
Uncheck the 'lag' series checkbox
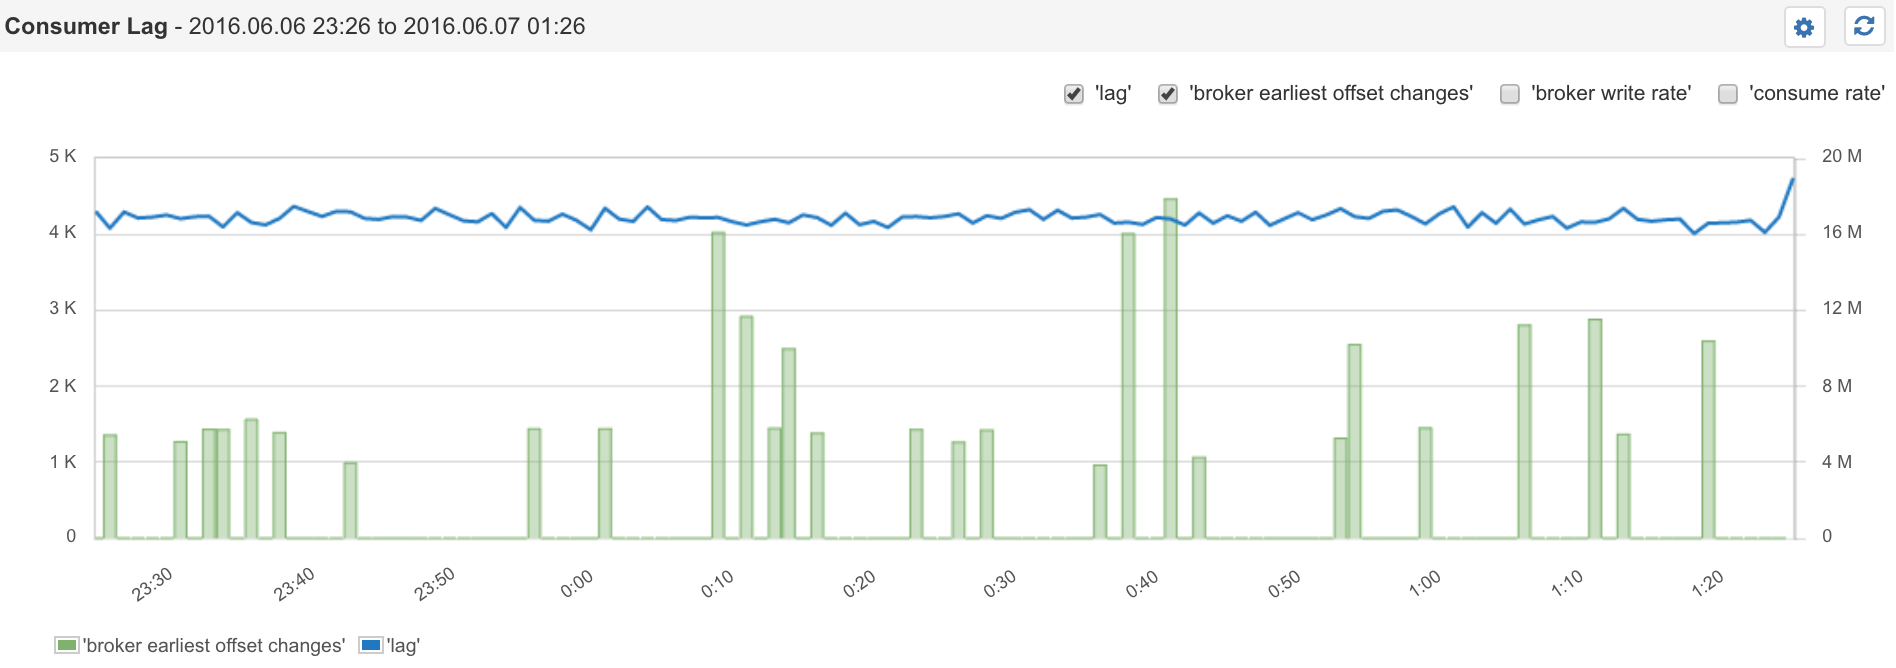click(1074, 94)
